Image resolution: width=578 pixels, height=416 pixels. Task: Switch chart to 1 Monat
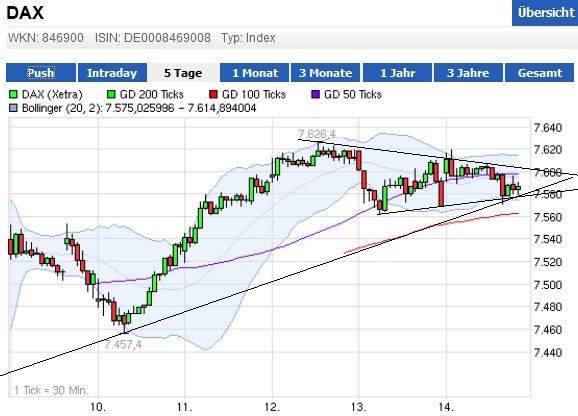(255, 73)
